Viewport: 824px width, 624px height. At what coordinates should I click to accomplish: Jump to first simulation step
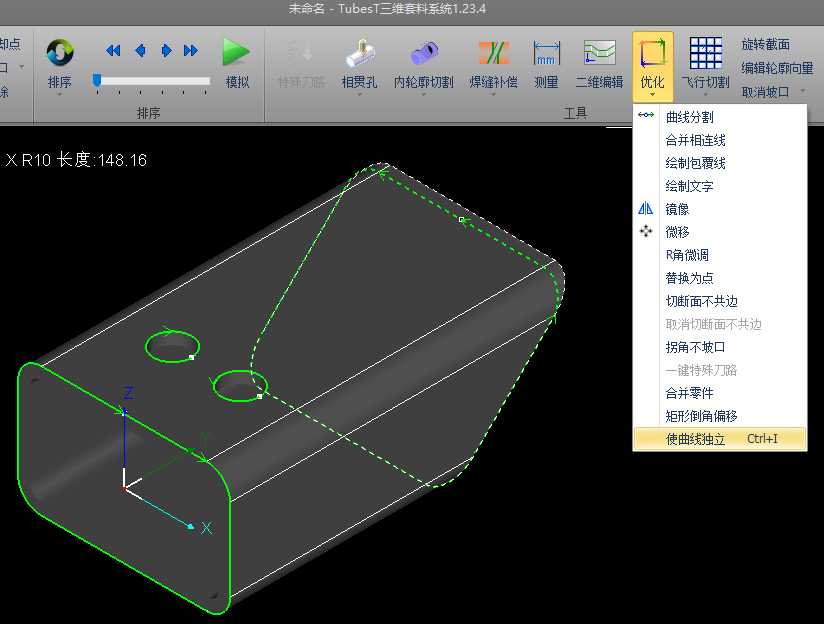pyautogui.click(x=113, y=50)
